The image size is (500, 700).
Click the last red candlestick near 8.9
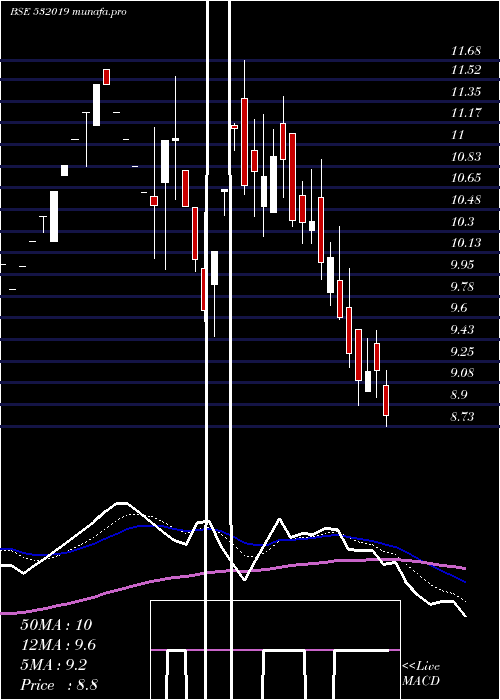pyautogui.click(x=386, y=400)
